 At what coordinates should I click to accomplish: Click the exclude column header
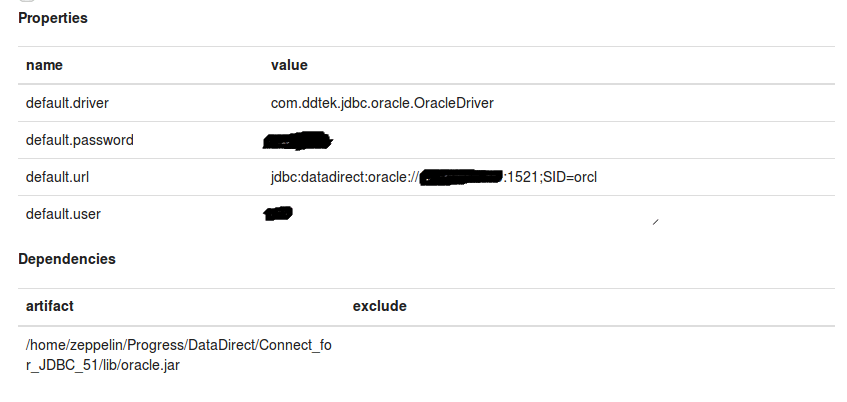tap(380, 306)
